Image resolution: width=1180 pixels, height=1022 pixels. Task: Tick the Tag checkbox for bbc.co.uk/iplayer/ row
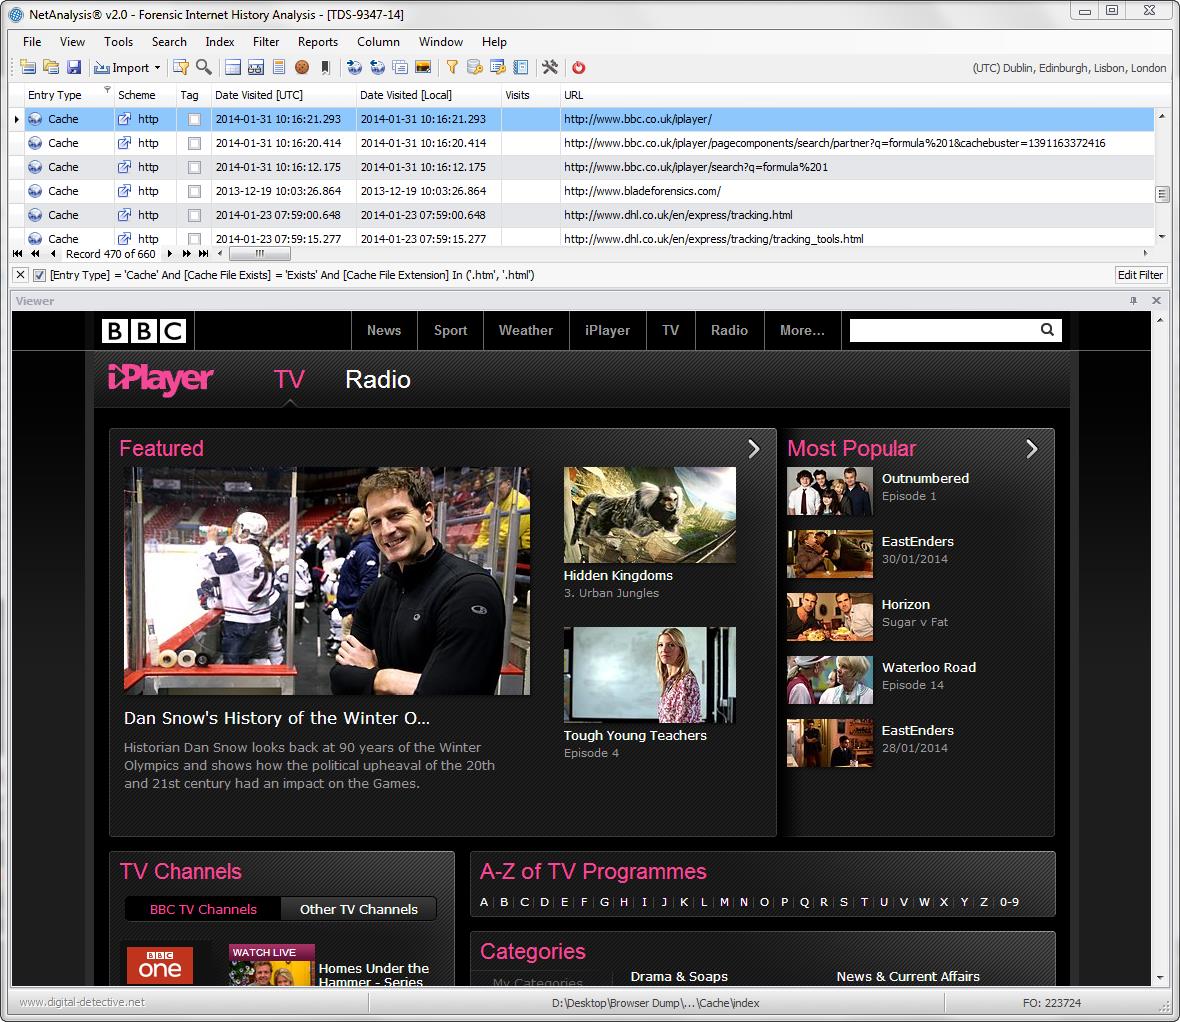[194, 119]
